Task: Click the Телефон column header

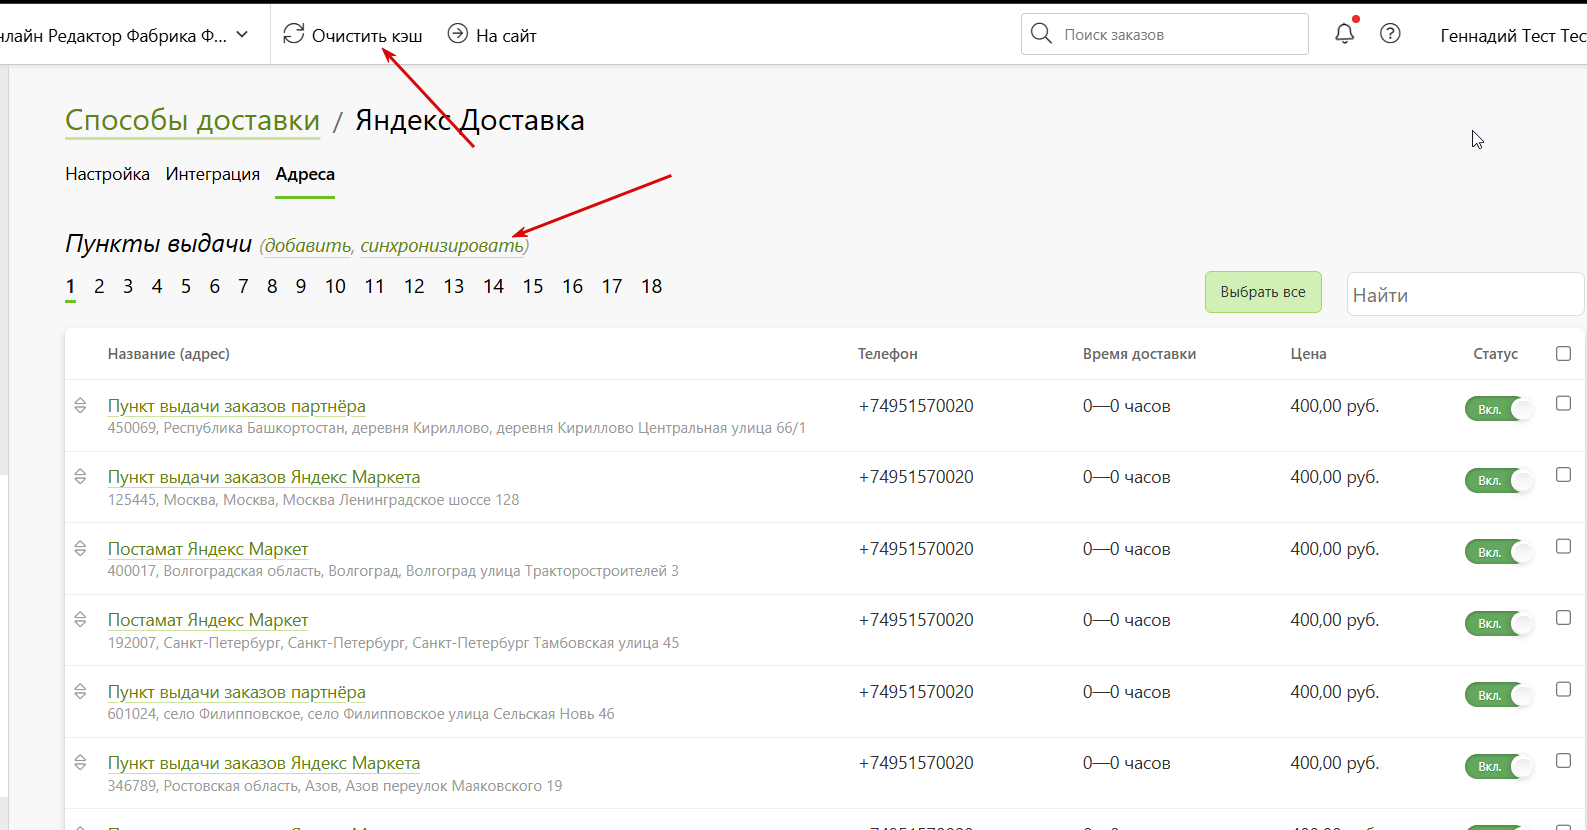Action: (888, 354)
